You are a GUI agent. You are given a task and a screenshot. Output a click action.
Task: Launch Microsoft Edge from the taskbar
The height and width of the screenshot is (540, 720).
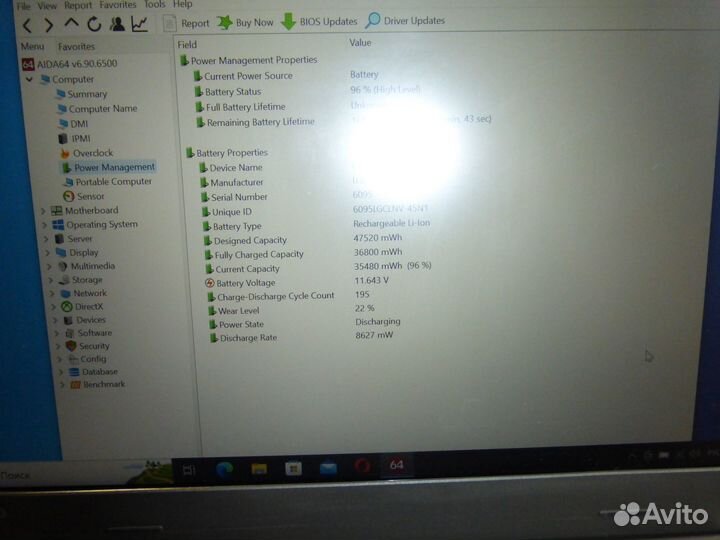pos(225,469)
